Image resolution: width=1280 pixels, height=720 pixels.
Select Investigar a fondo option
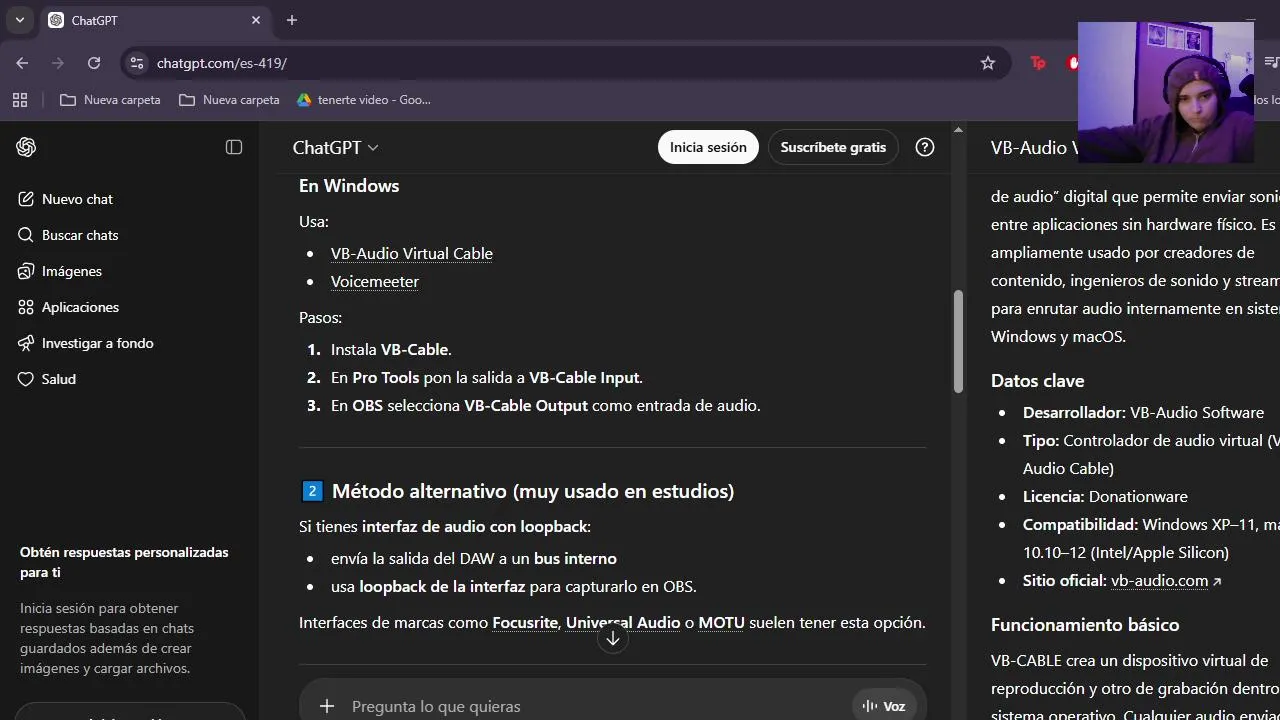(x=97, y=343)
